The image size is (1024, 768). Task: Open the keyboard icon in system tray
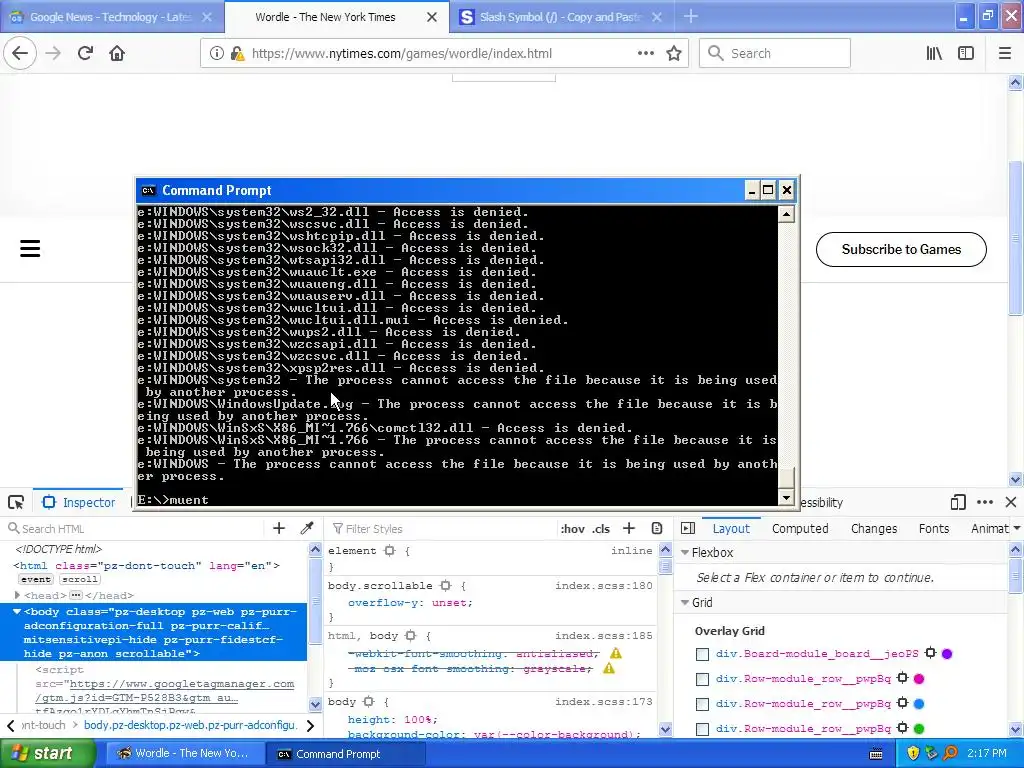click(x=876, y=754)
